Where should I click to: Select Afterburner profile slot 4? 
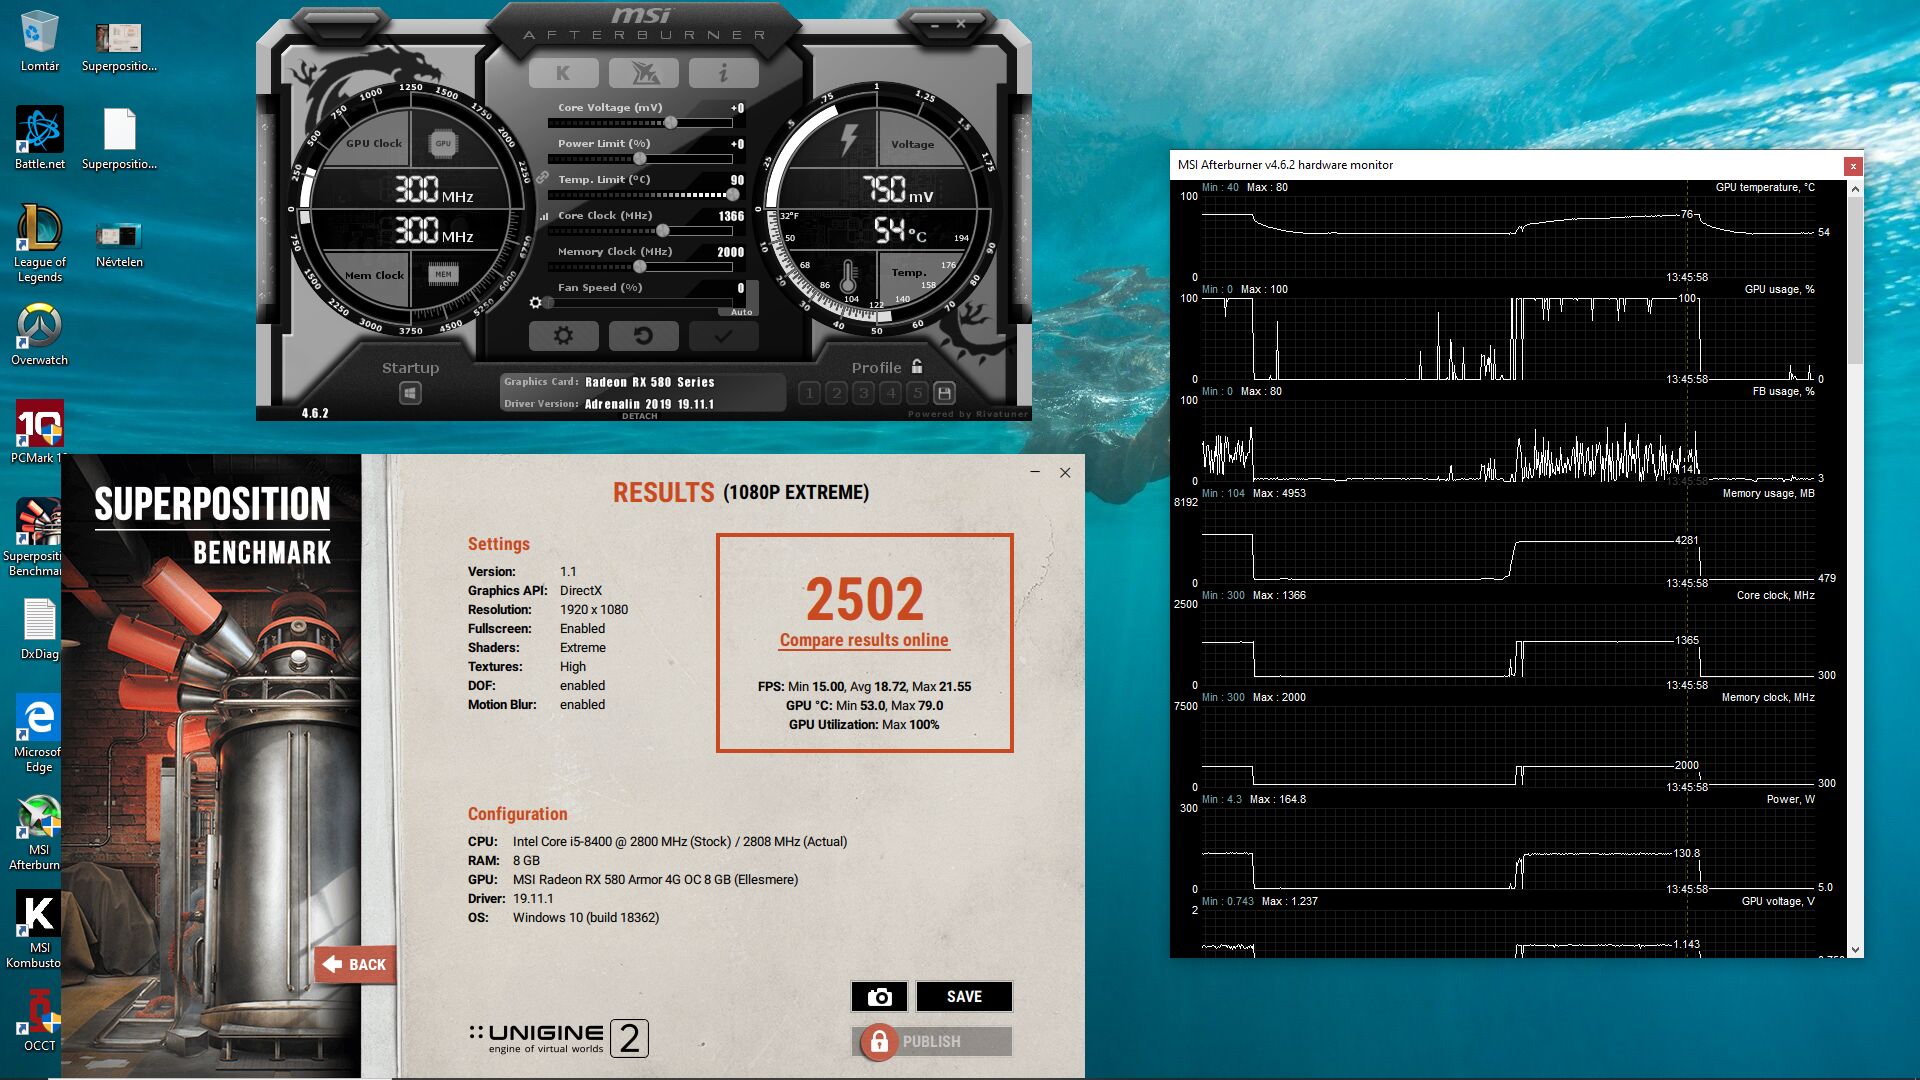tap(891, 393)
